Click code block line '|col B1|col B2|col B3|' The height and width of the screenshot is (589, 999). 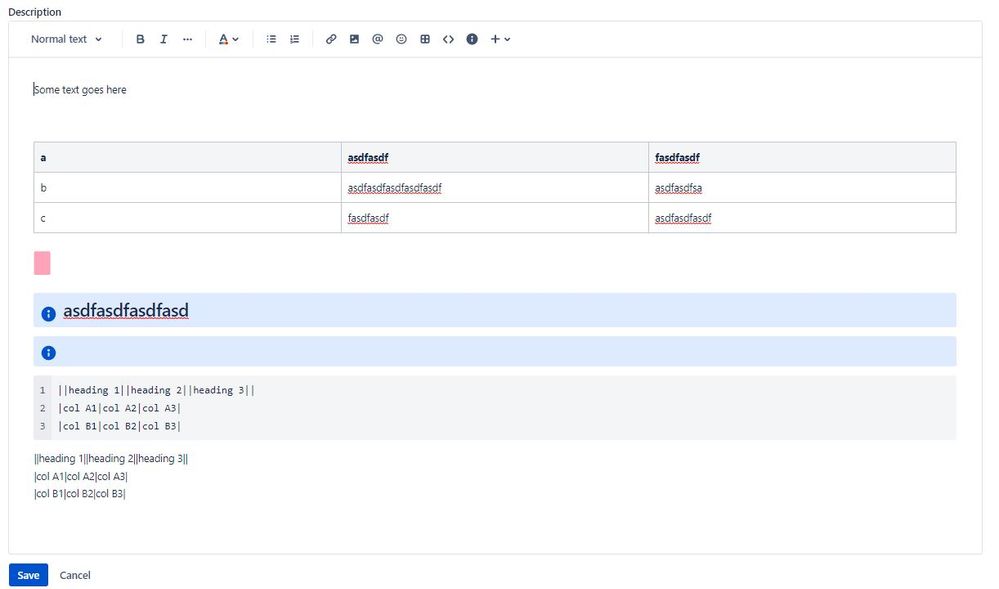[119, 426]
